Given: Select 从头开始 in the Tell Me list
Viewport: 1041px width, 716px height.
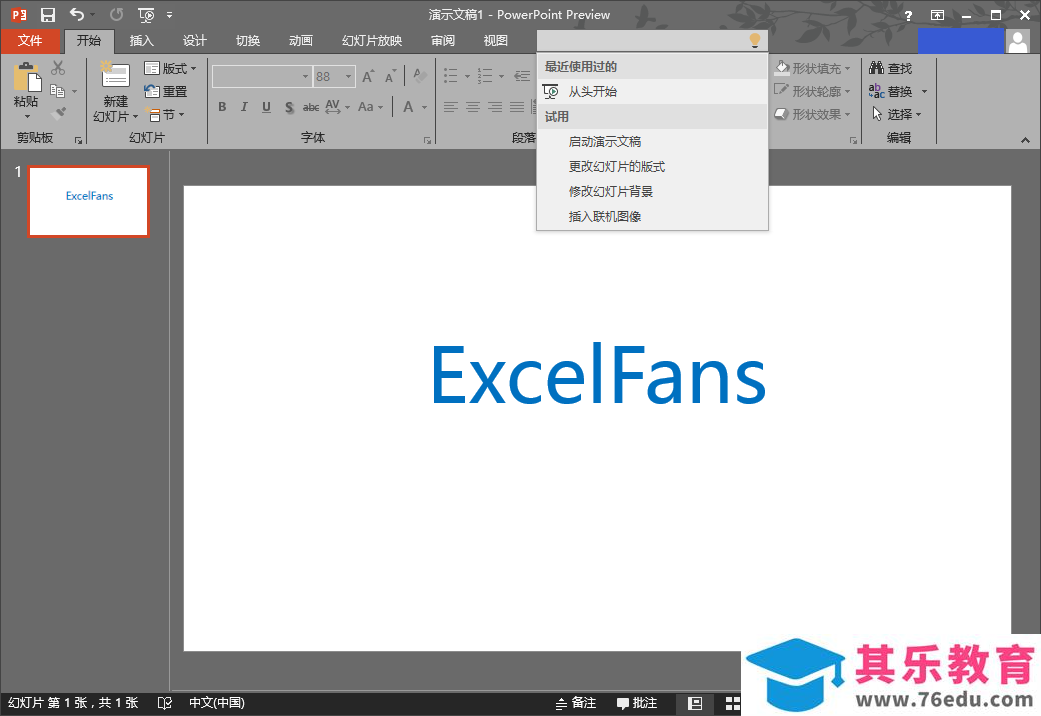Looking at the screenshot, I should pos(653,92).
